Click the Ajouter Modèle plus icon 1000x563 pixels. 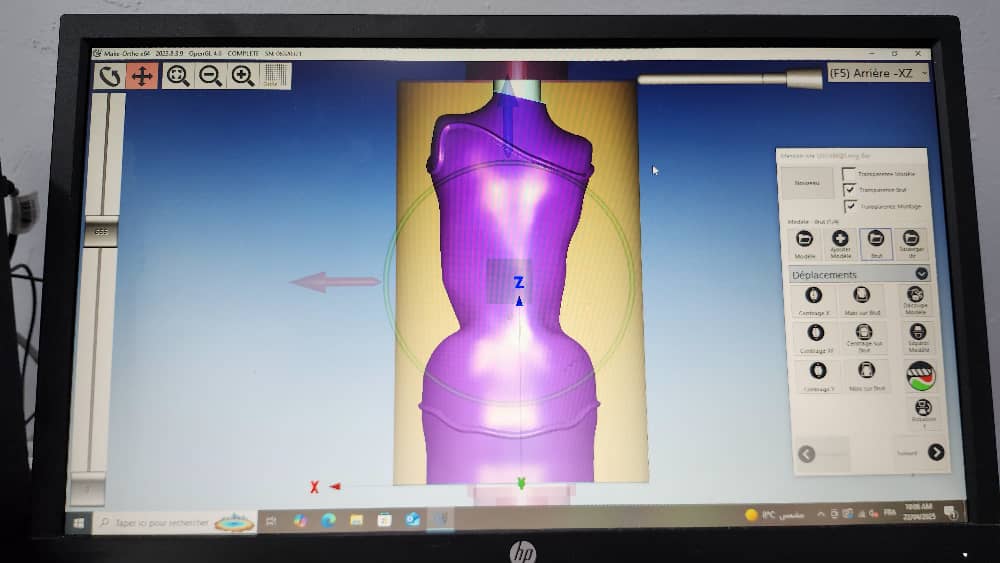tap(840, 239)
